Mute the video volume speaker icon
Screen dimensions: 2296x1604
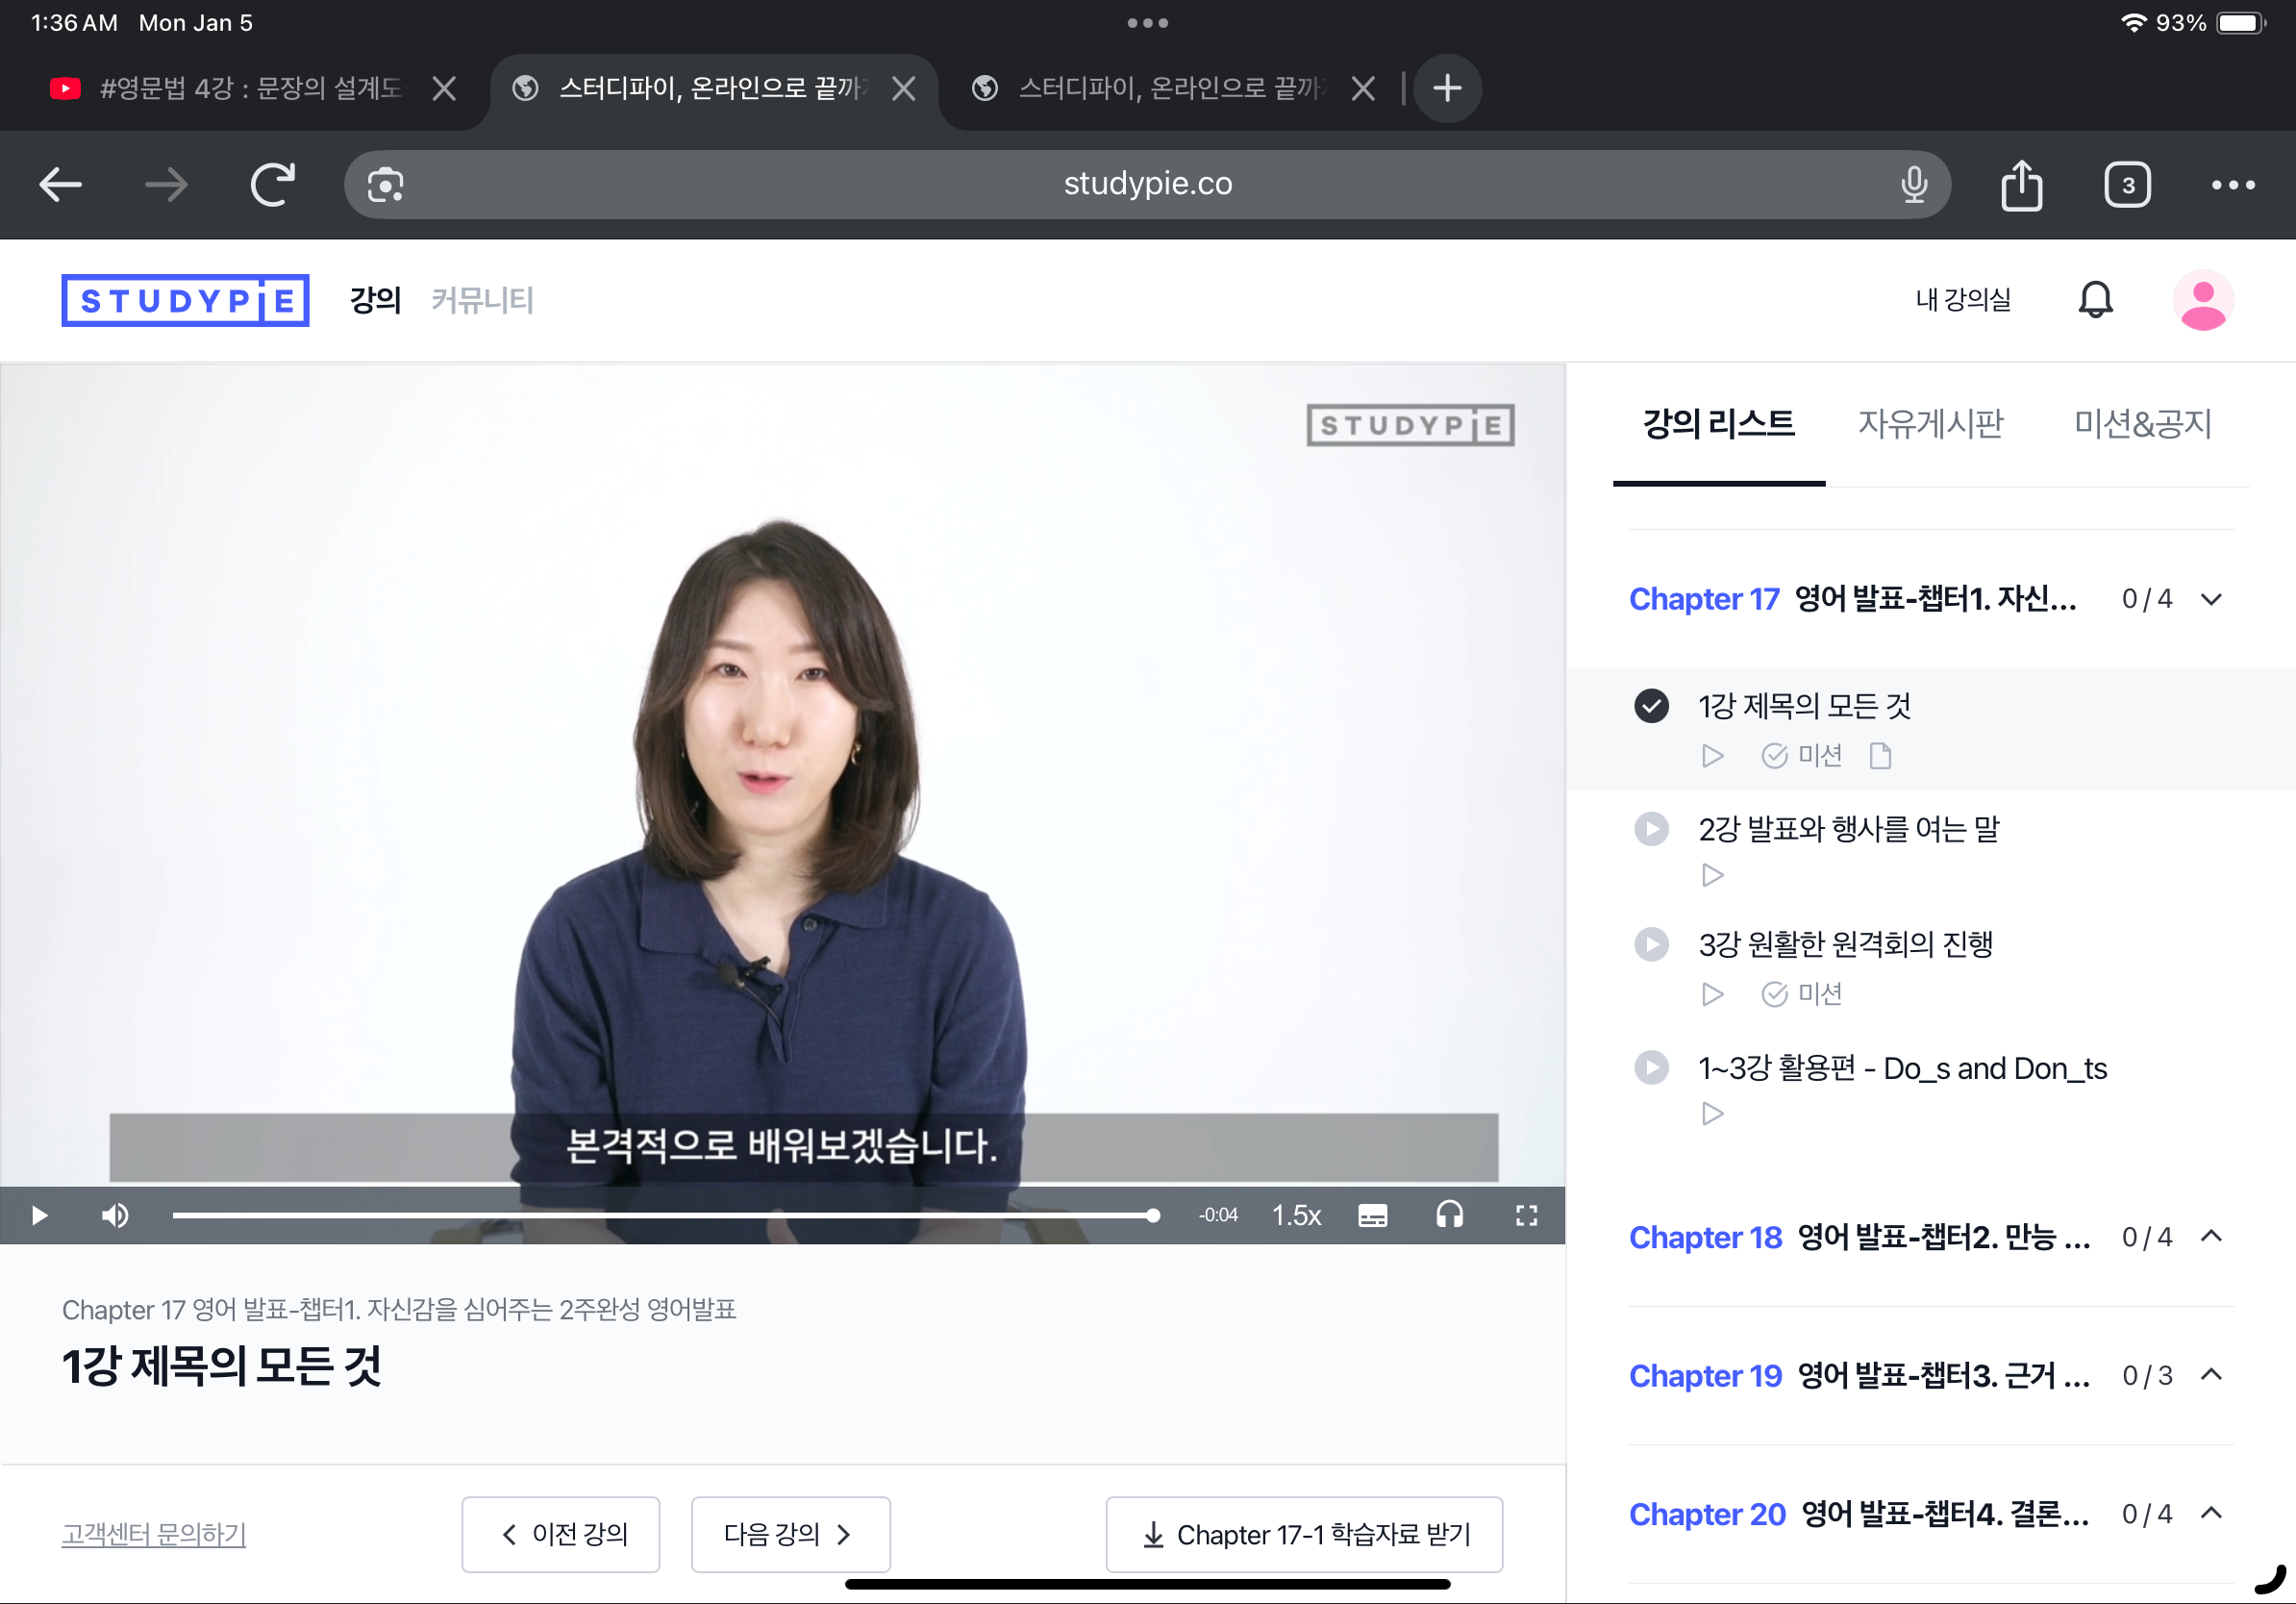pyautogui.click(x=115, y=1215)
